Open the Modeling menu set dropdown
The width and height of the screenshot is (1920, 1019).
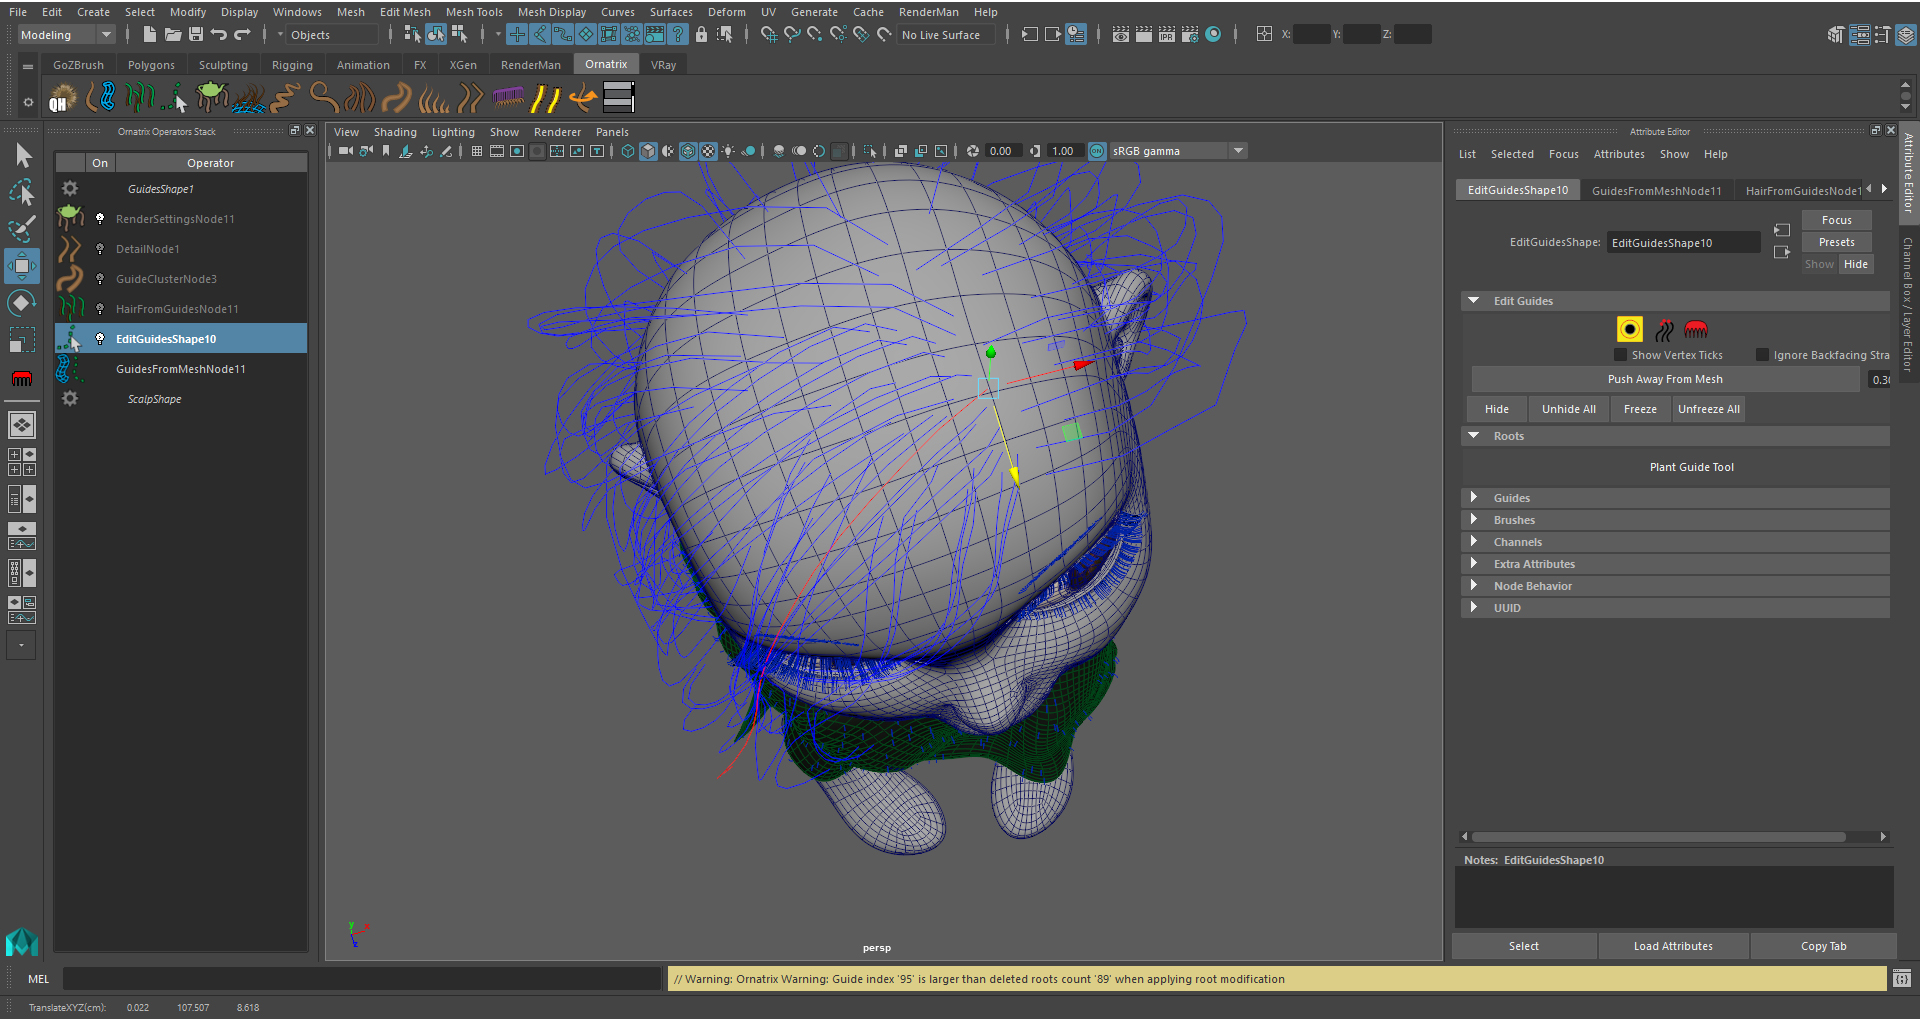click(x=66, y=35)
